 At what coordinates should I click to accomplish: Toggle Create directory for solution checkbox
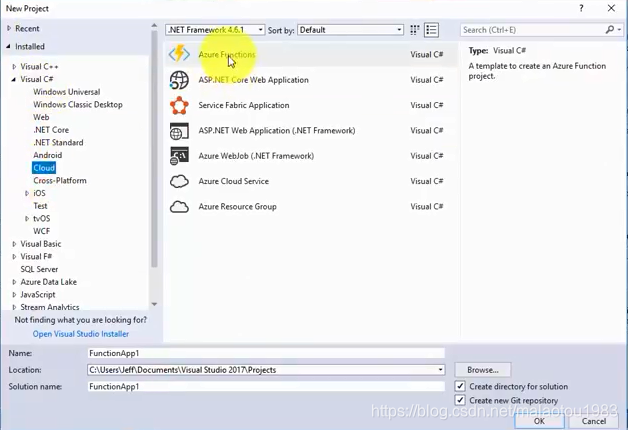pyautogui.click(x=460, y=386)
